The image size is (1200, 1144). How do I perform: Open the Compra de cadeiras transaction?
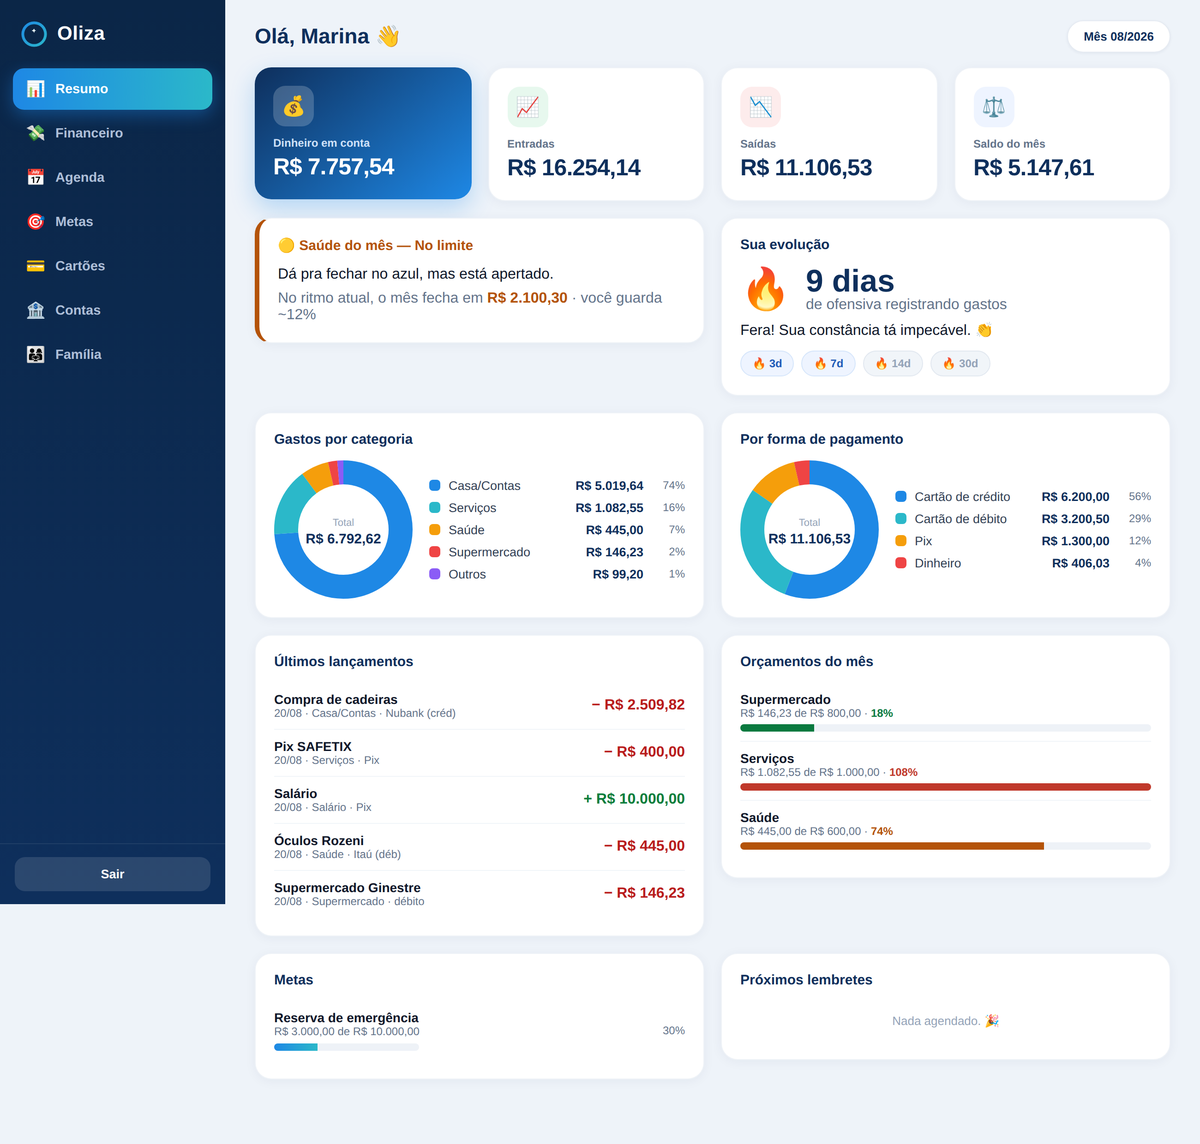click(479, 706)
